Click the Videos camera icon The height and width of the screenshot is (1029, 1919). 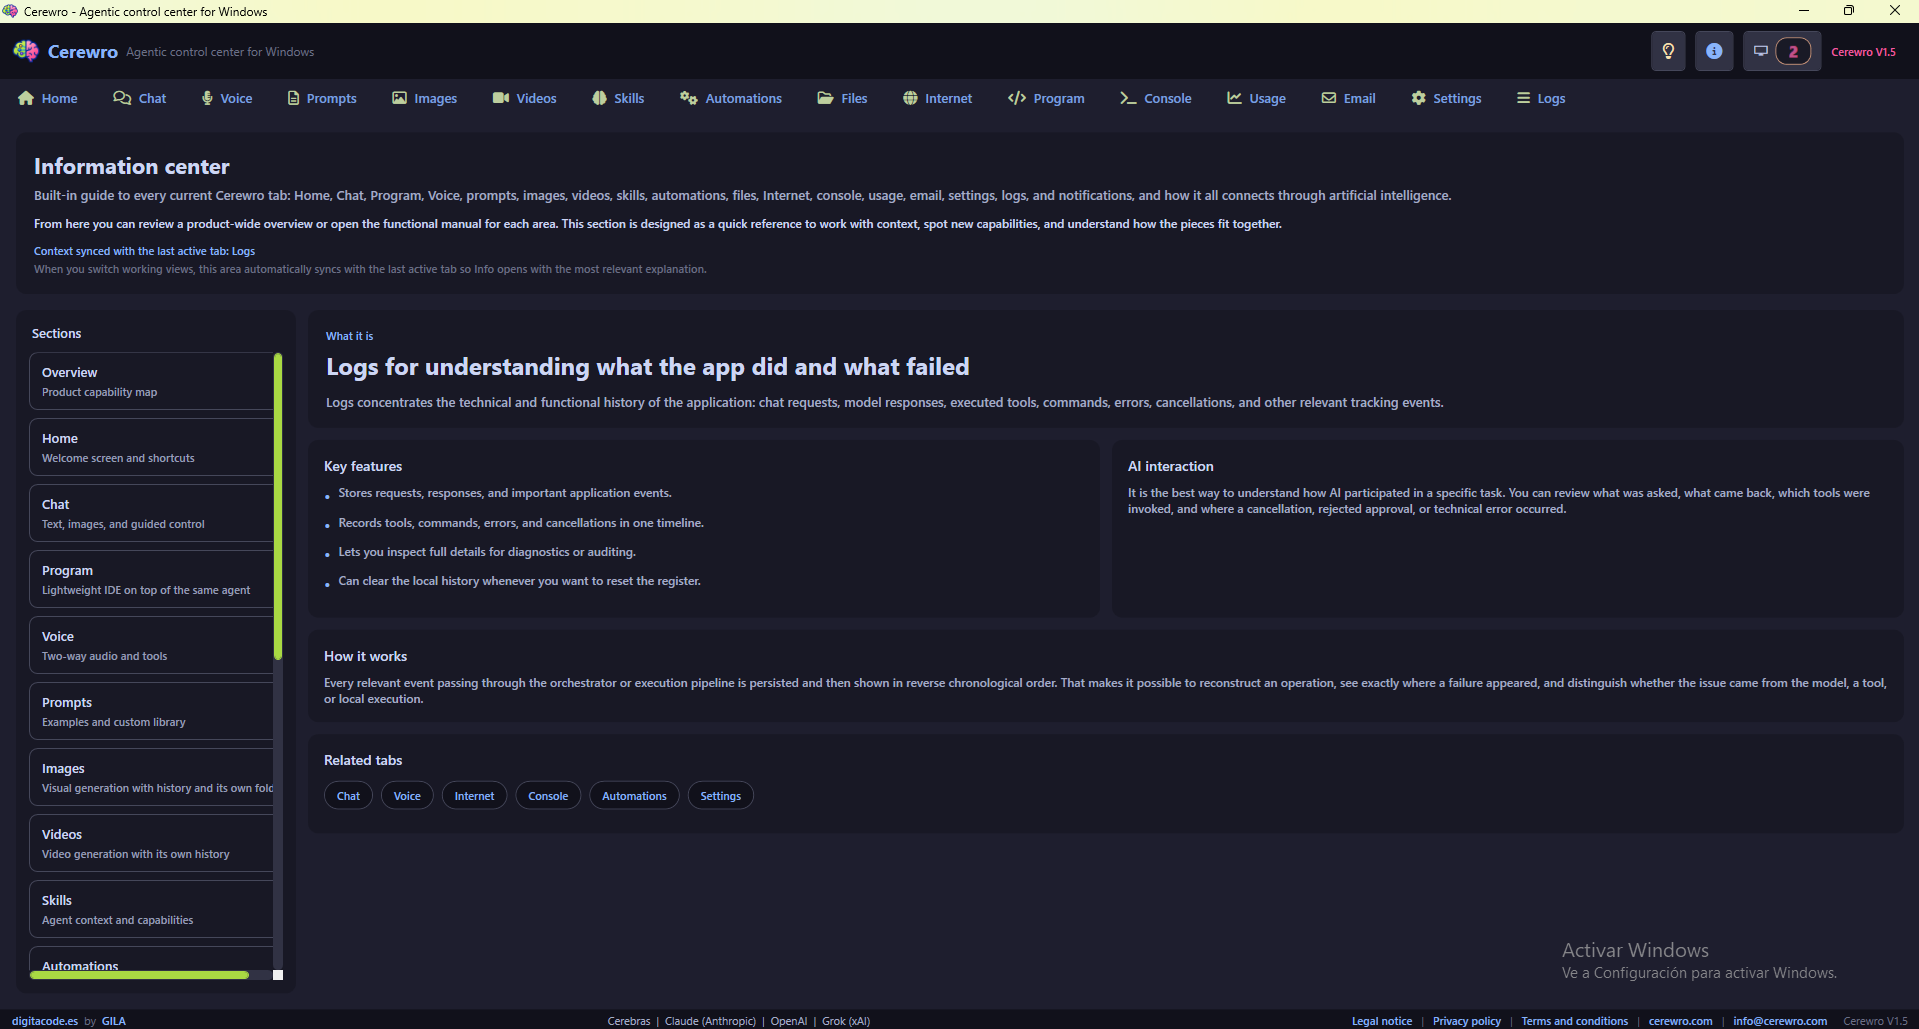[x=501, y=98]
